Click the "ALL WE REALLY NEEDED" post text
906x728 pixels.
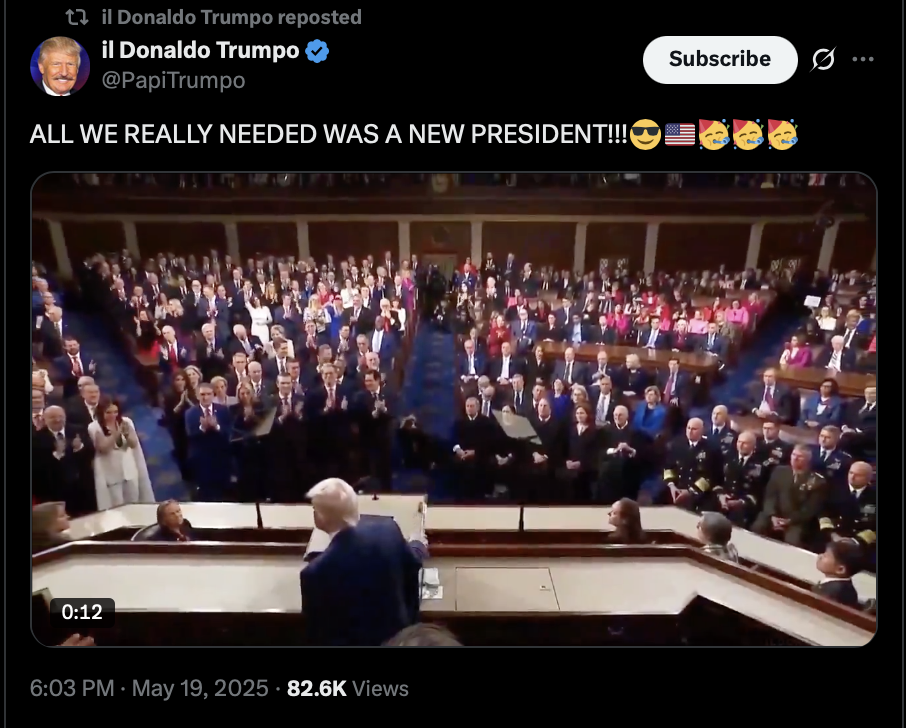328,134
